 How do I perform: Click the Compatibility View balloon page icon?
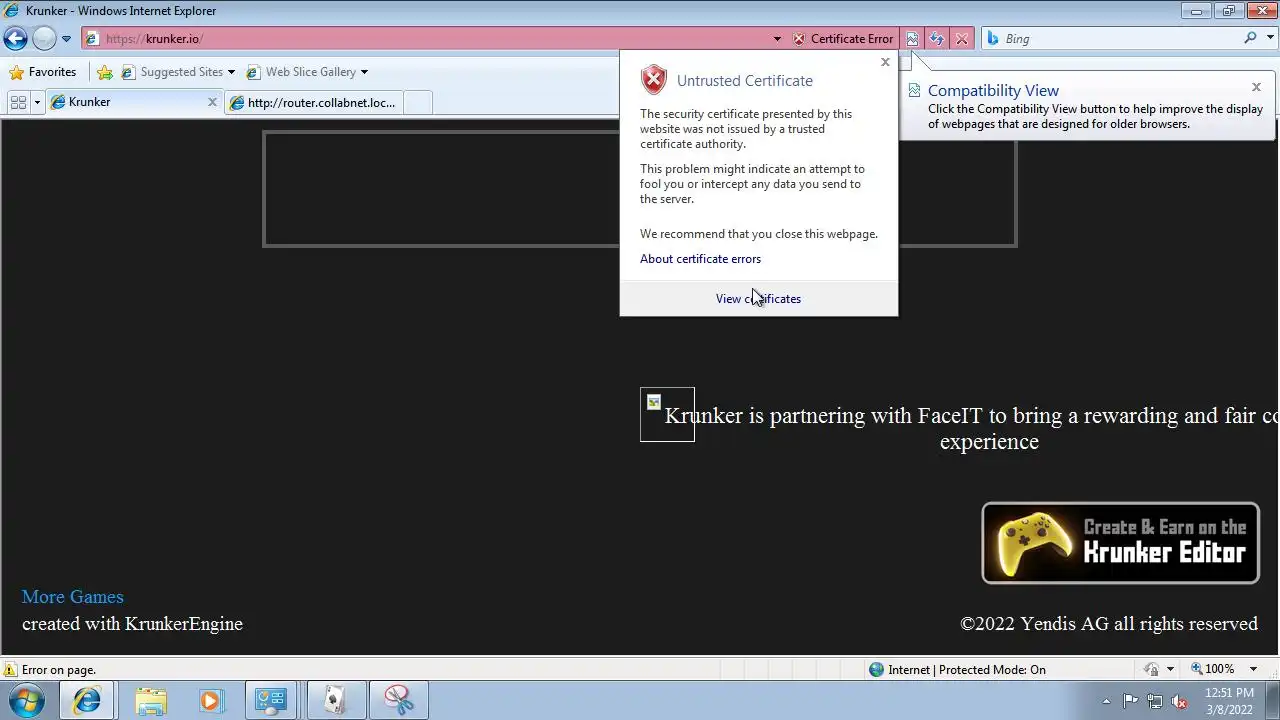[x=914, y=90]
